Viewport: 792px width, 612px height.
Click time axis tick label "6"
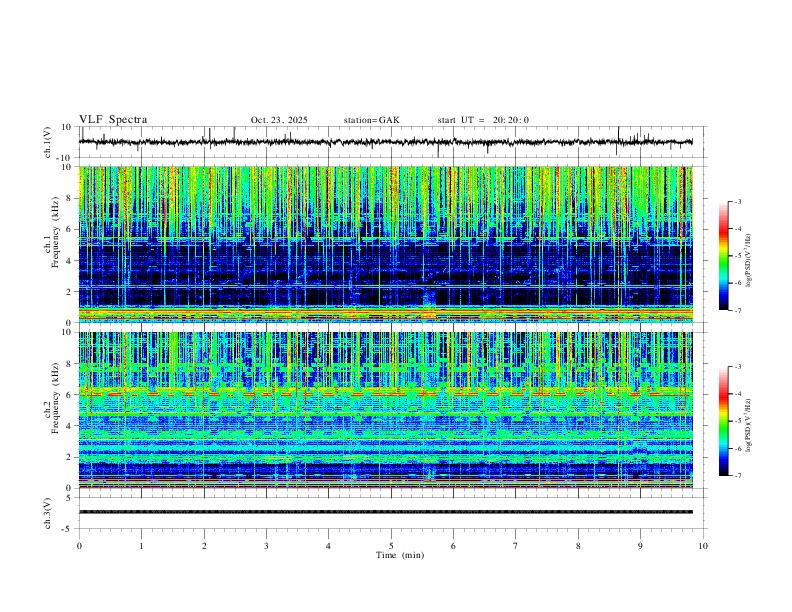click(454, 546)
